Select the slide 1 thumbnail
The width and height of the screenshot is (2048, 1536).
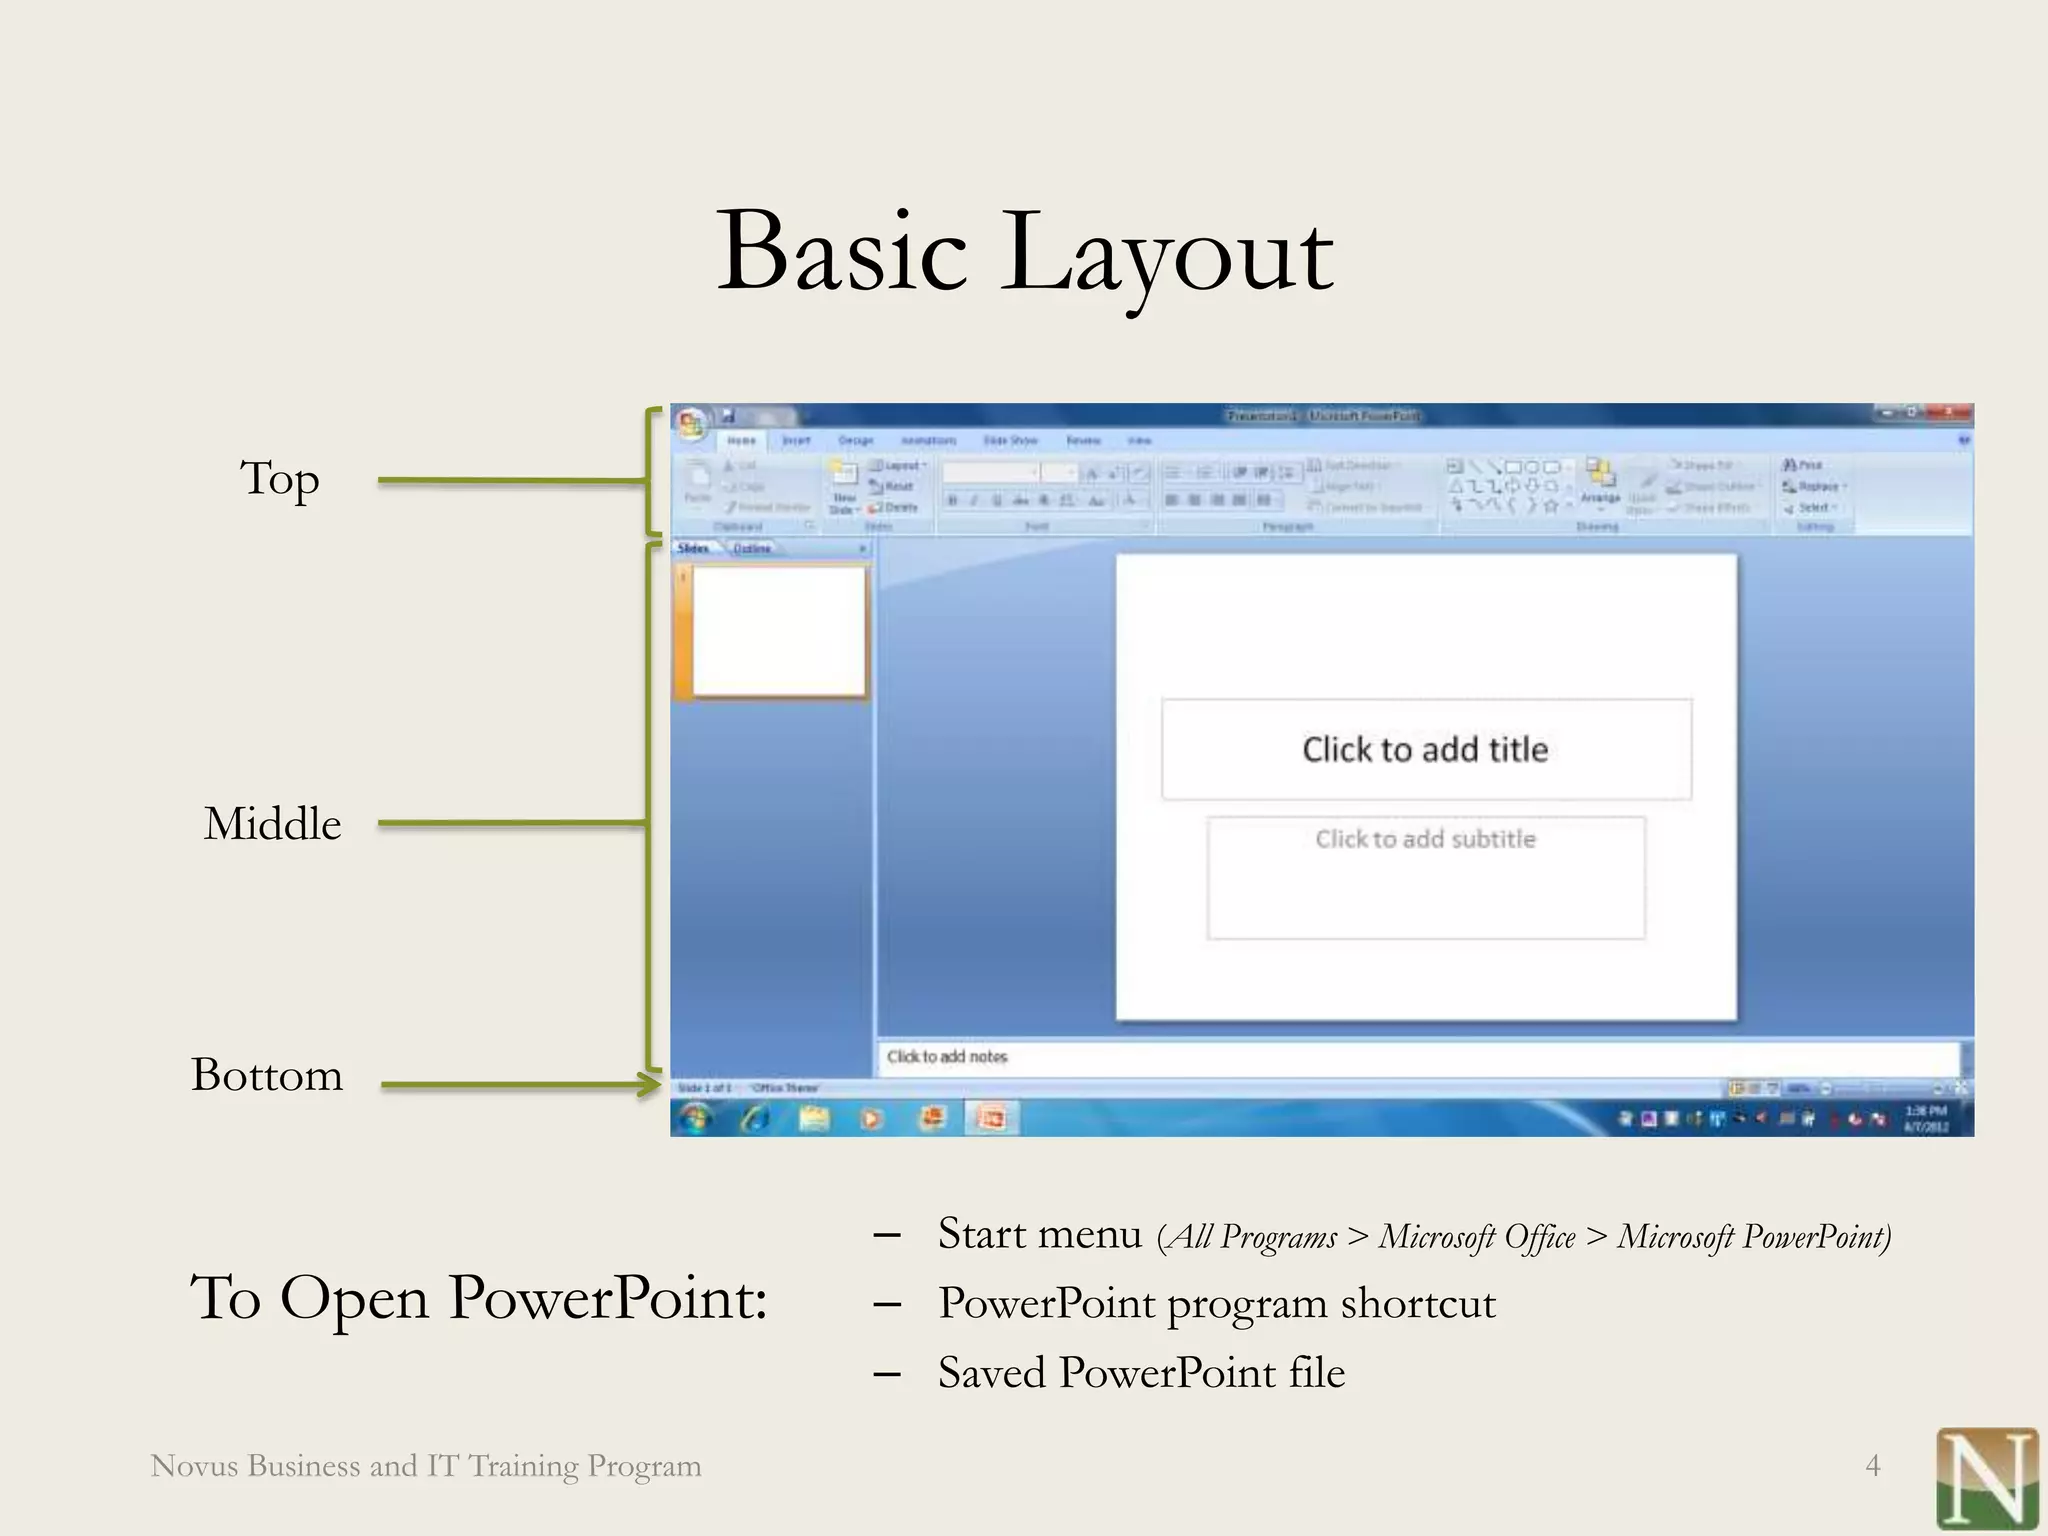point(777,631)
